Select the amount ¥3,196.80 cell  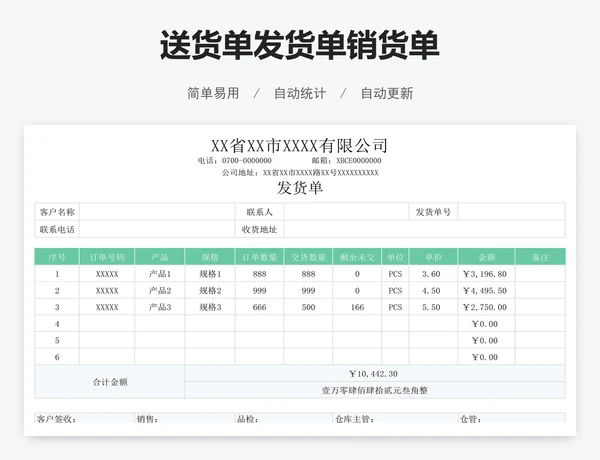[x=487, y=274]
